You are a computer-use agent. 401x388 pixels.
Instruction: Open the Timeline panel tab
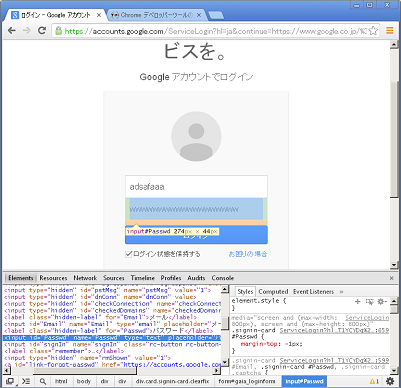(x=143, y=278)
